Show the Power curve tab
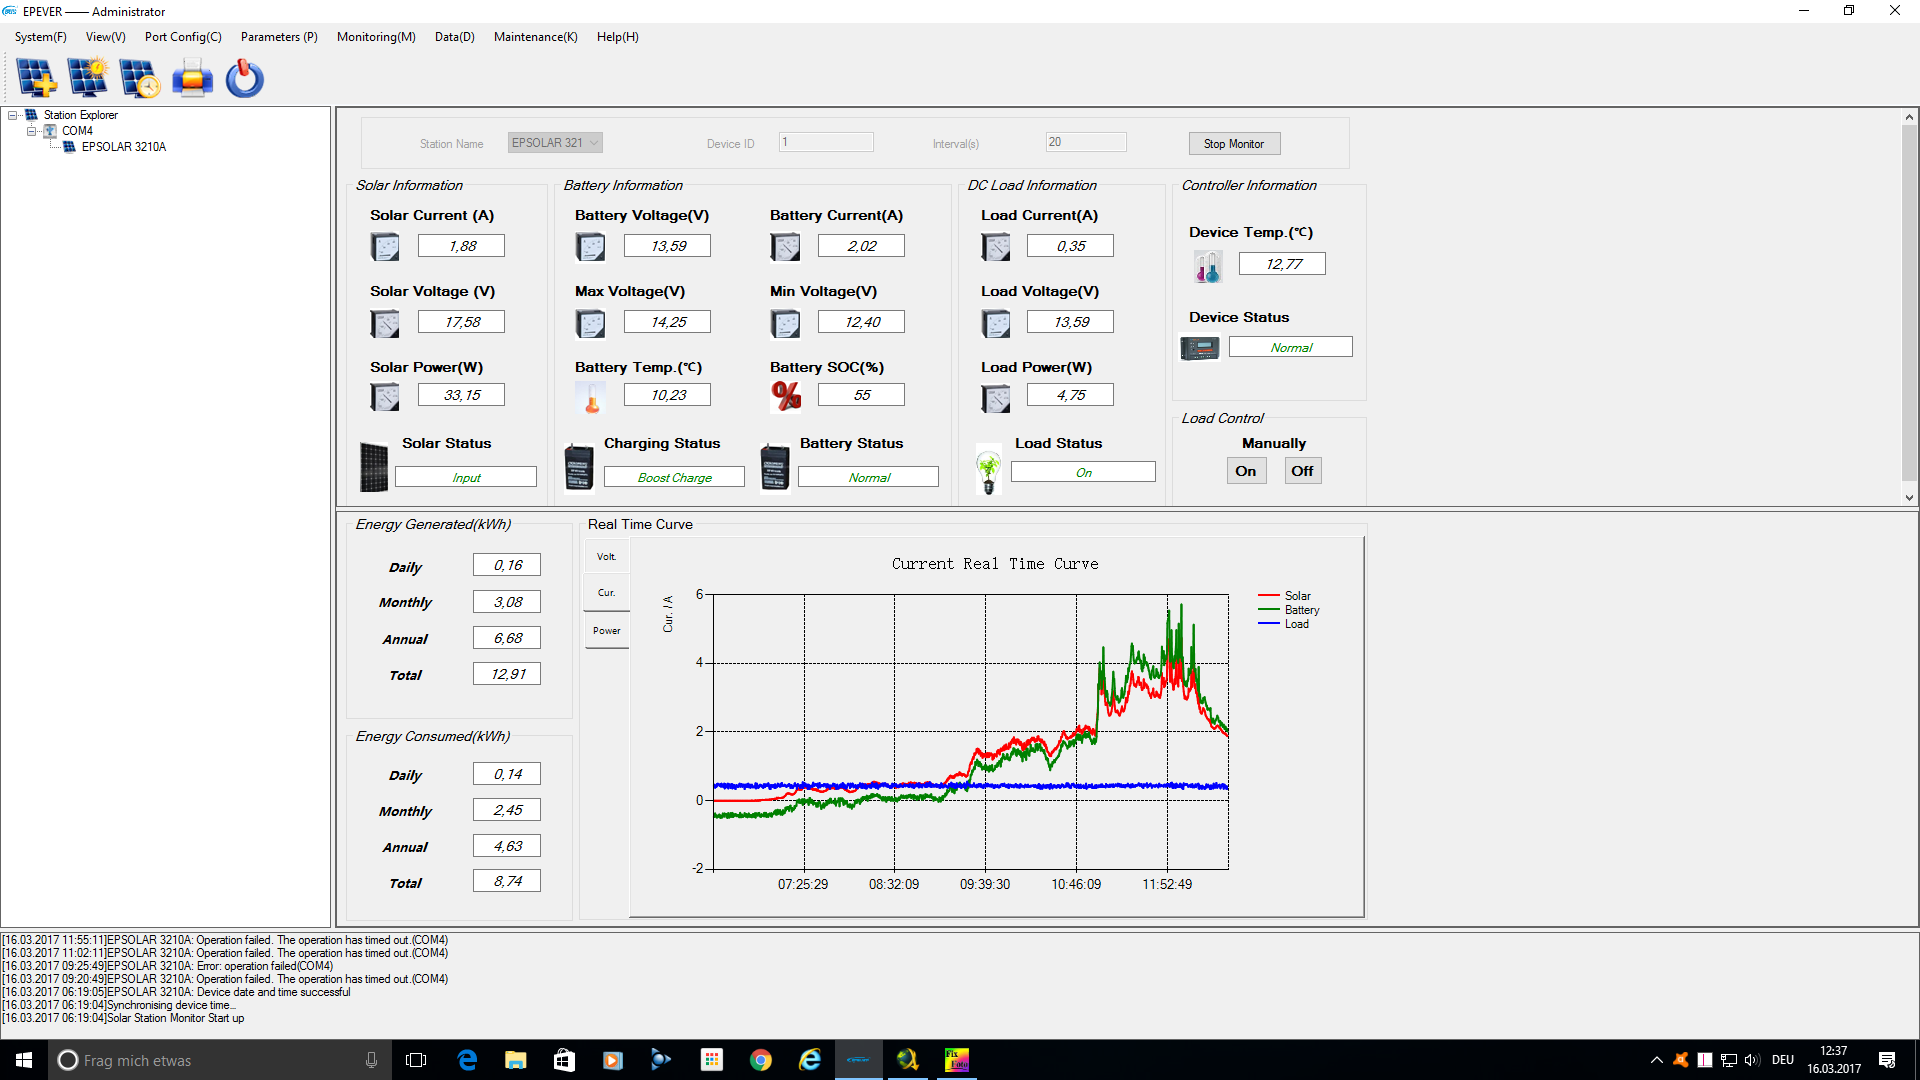This screenshot has height=1080, width=1920. 607,631
